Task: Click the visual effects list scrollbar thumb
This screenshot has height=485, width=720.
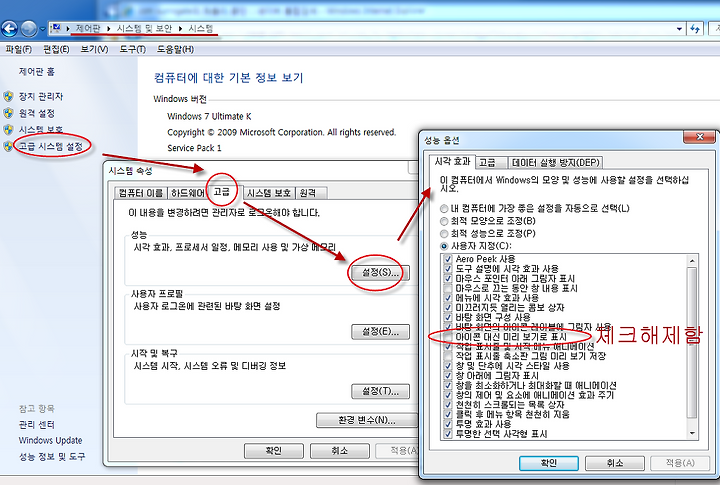Action: pos(692,343)
